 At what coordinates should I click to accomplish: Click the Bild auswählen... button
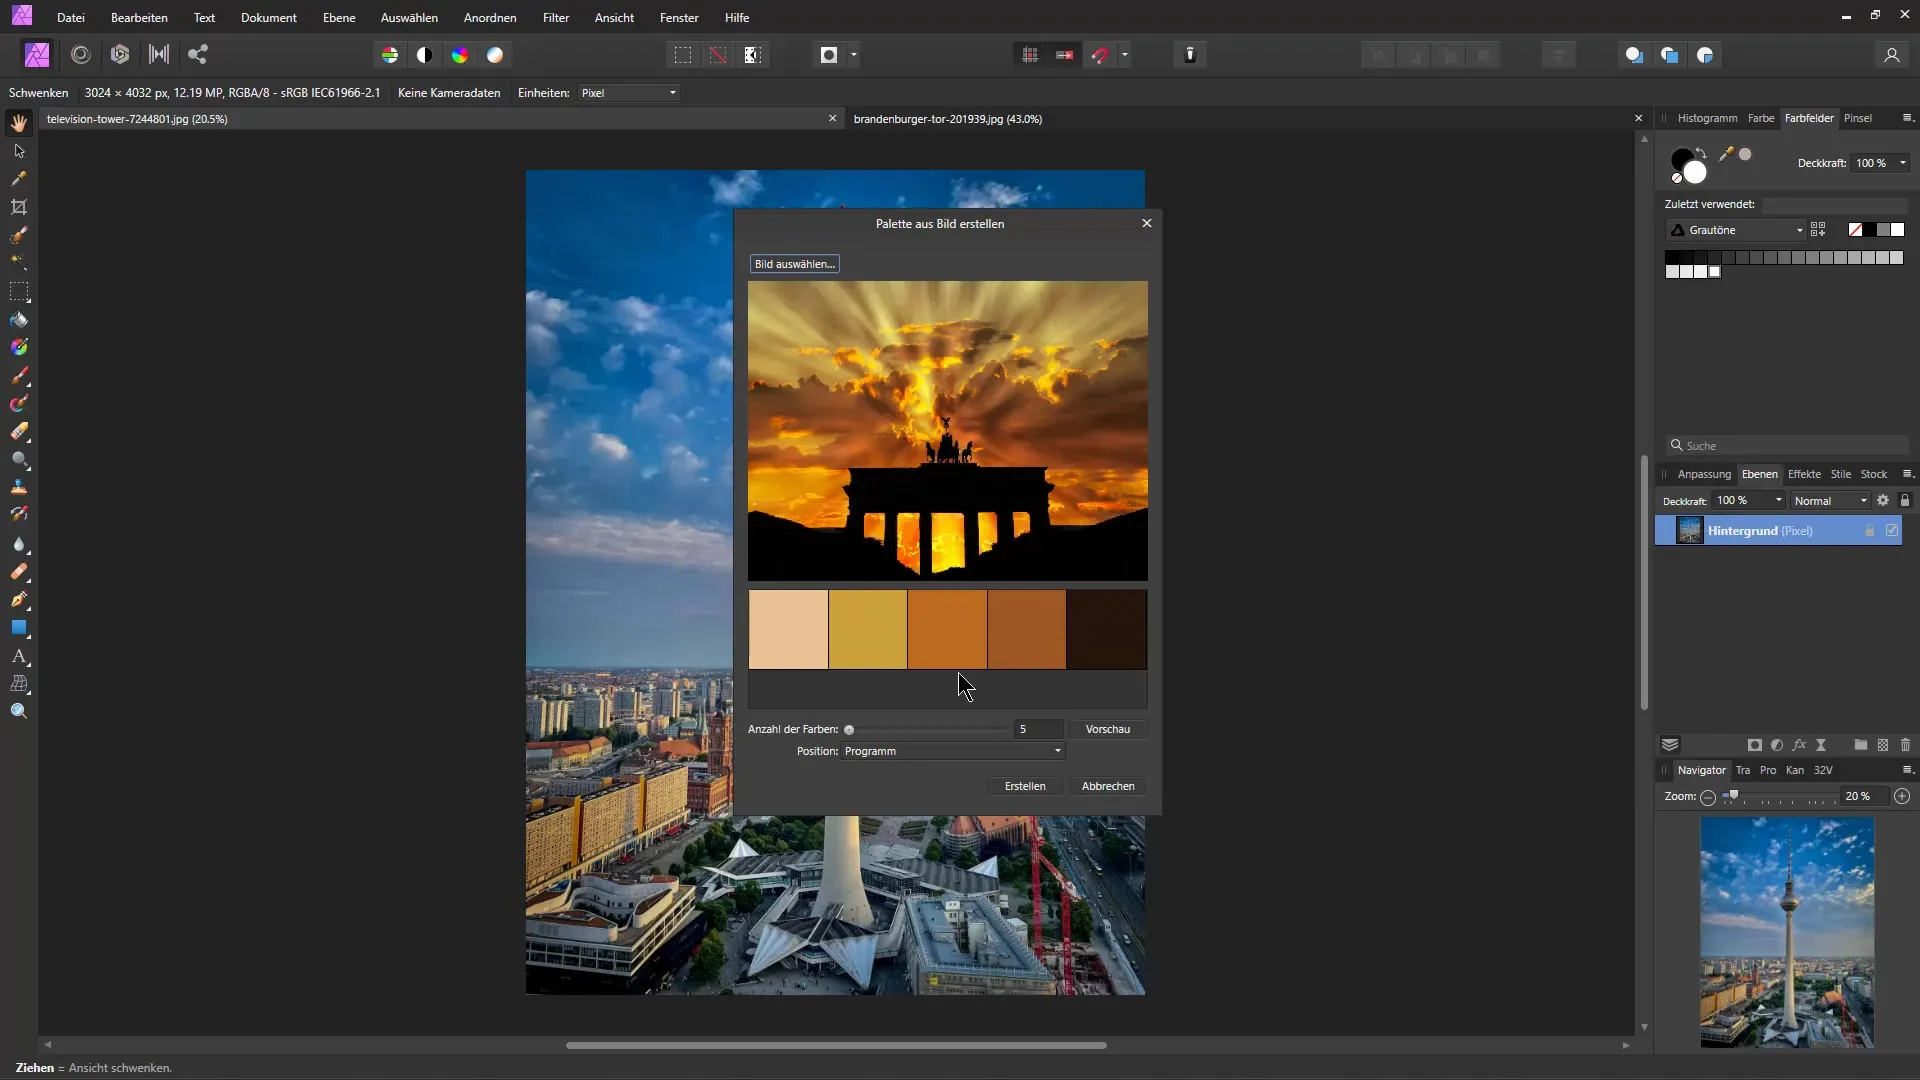(x=794, y=264)
